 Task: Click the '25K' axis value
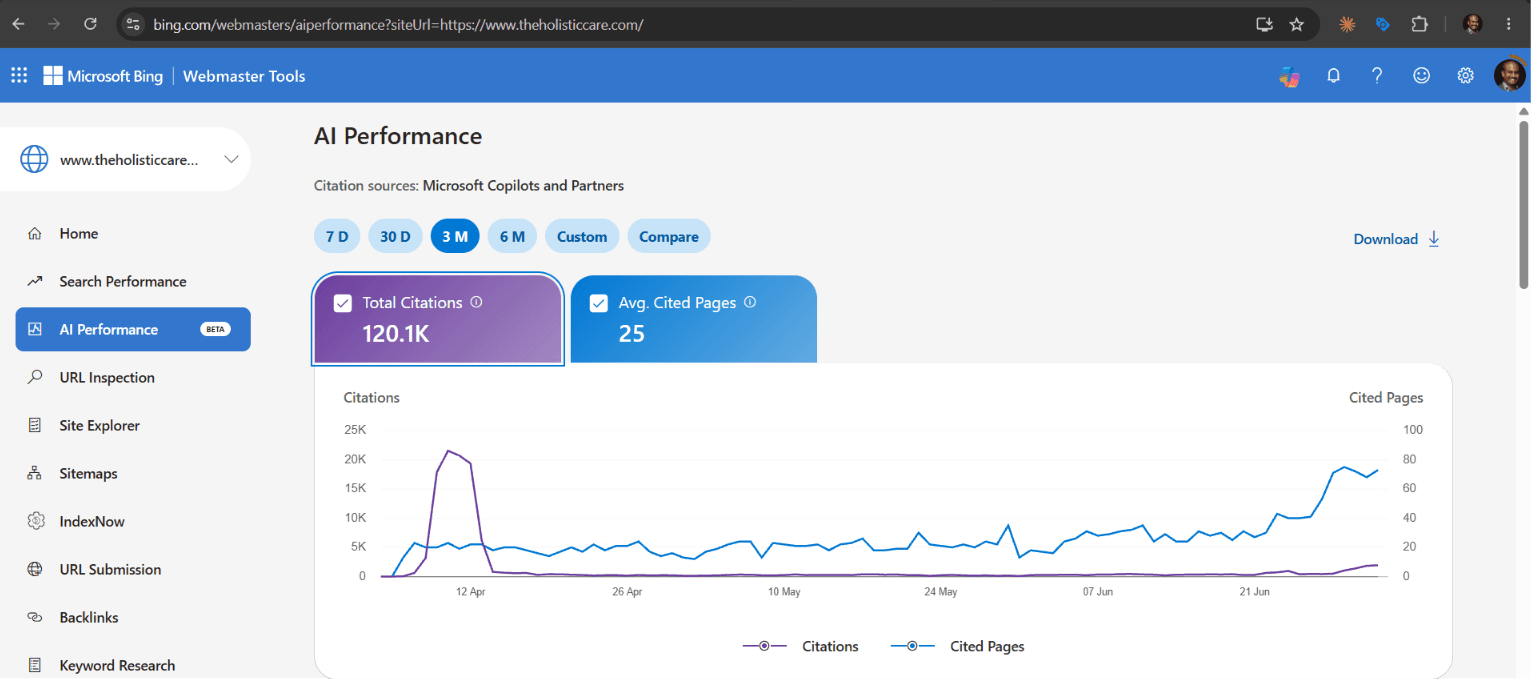(x=354, y=430)
